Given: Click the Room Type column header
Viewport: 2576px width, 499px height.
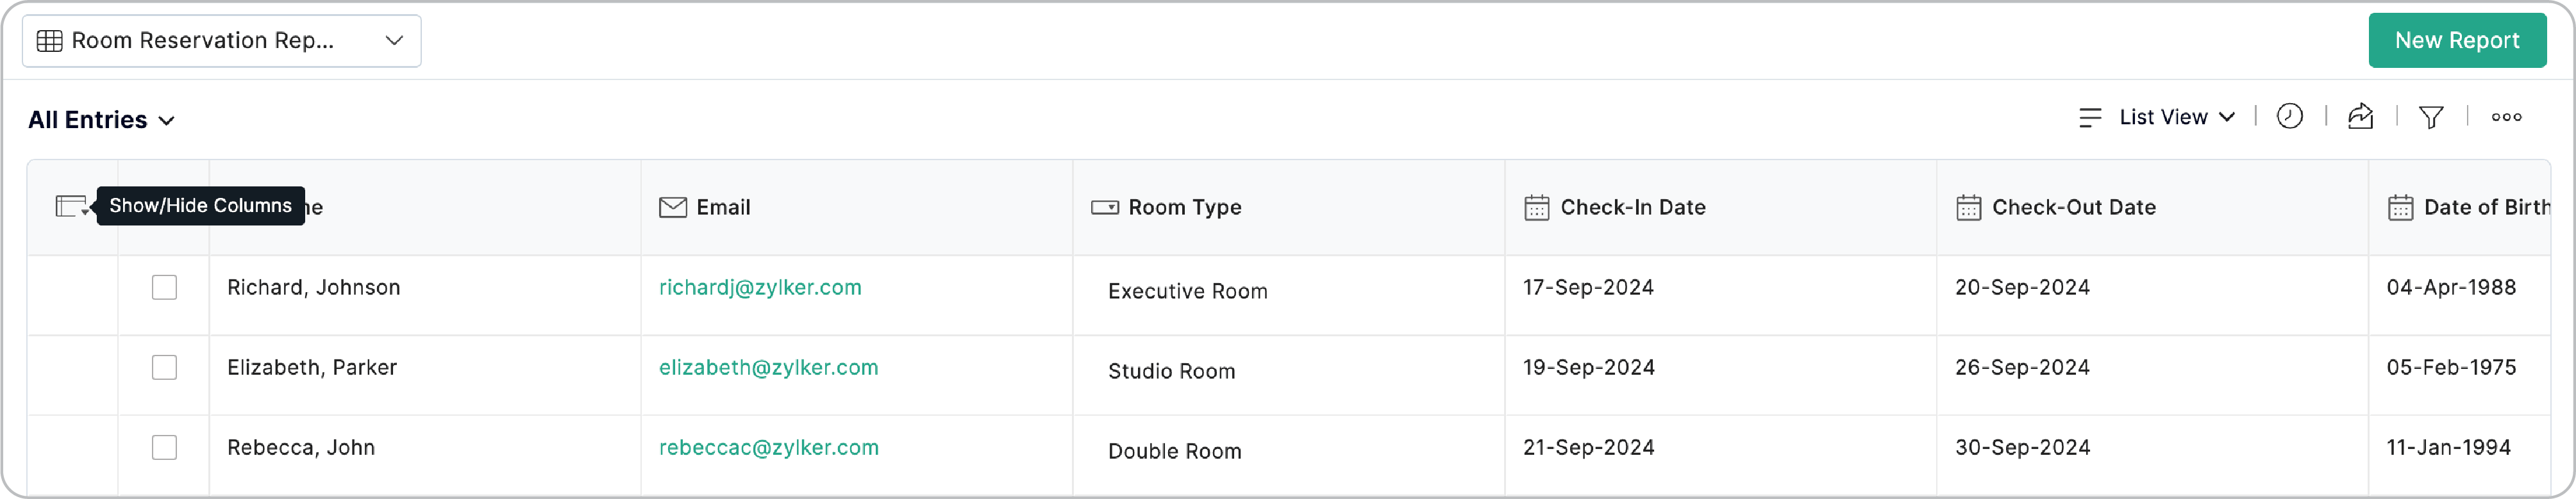Looking at the screenshot, I should coord(1184,208).
